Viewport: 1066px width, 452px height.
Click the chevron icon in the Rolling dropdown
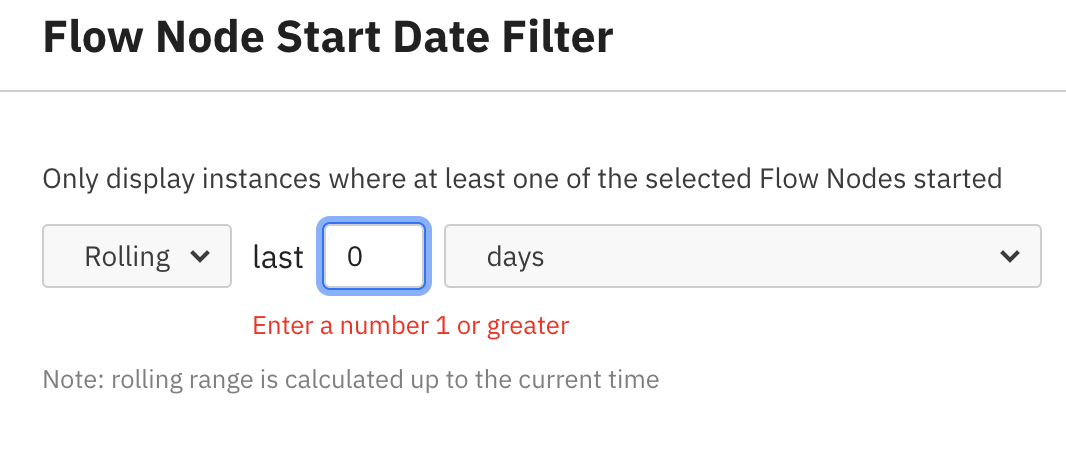(x=200, y=257)
